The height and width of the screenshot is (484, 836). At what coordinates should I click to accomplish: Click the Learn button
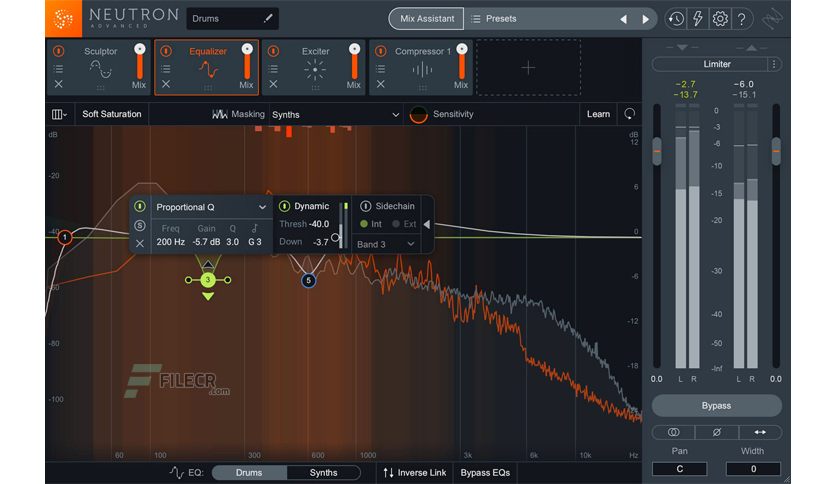pyautogui.click(x=598, y=114)
